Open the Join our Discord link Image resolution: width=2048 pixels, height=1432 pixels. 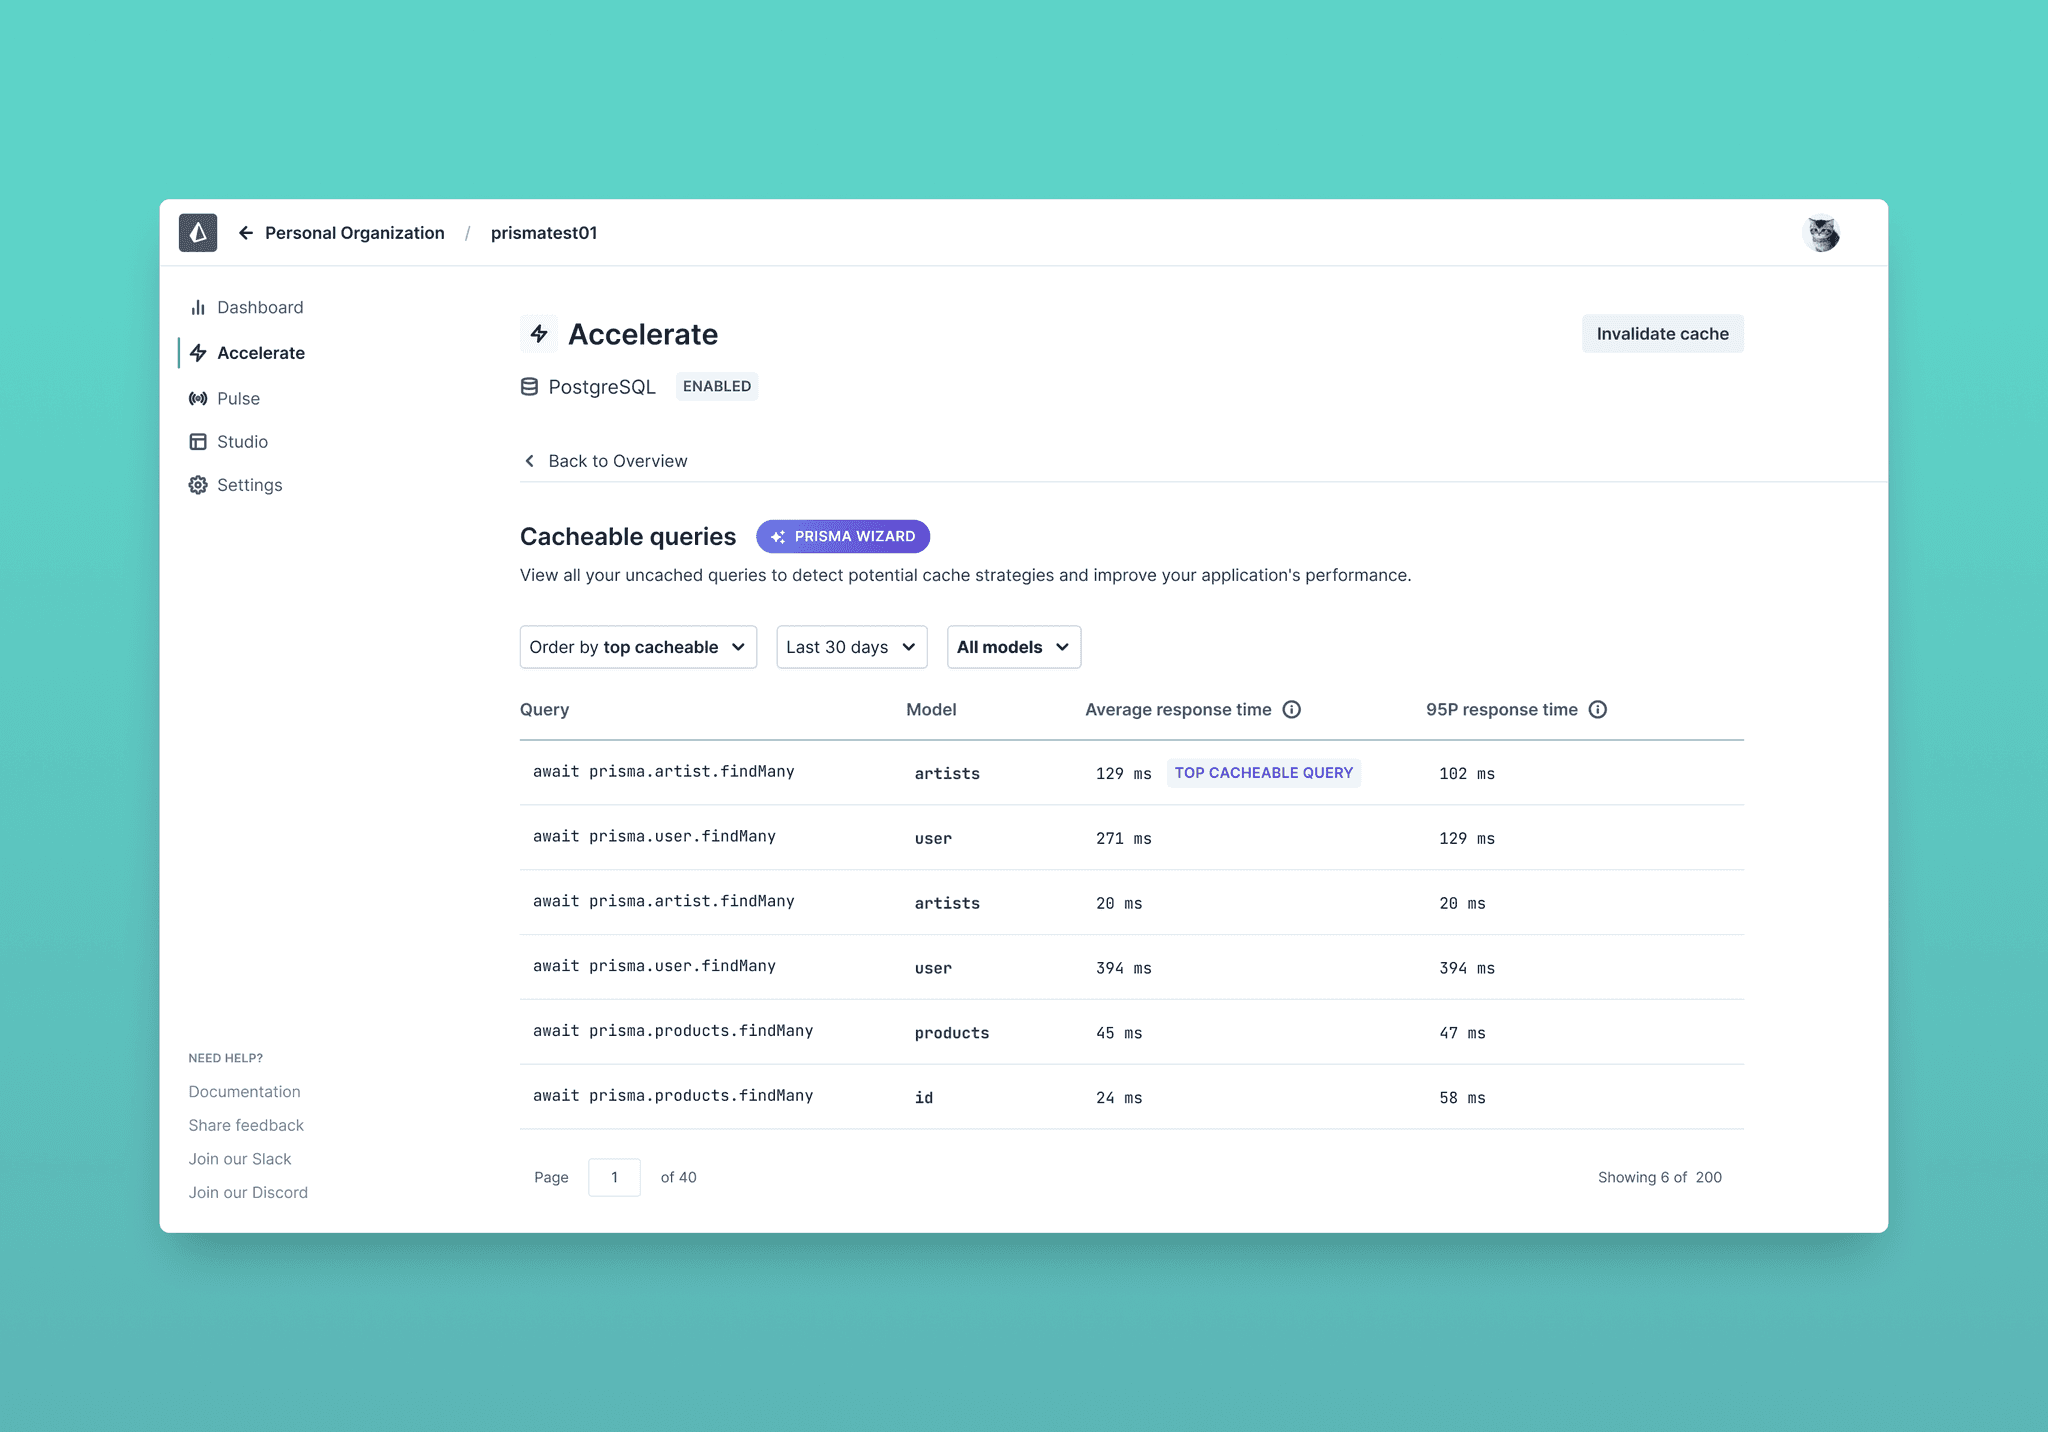(x=248, y=1193)
